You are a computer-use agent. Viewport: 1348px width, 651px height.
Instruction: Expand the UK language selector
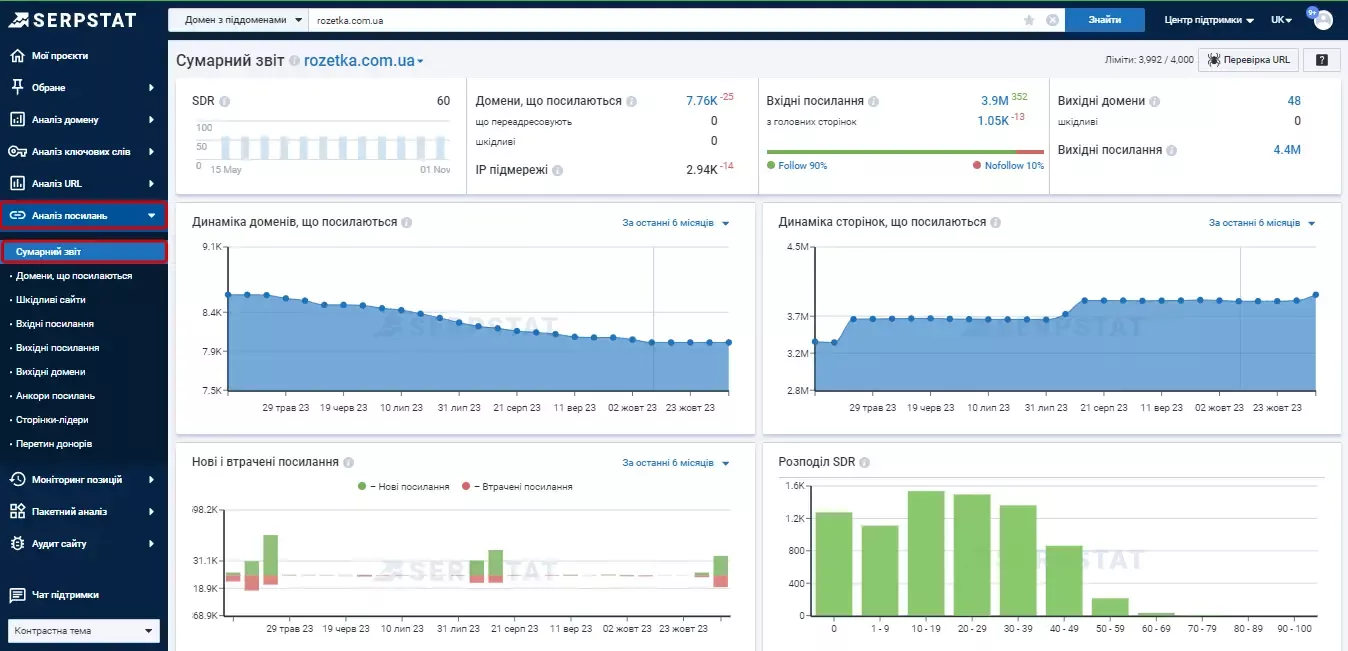1281,20
